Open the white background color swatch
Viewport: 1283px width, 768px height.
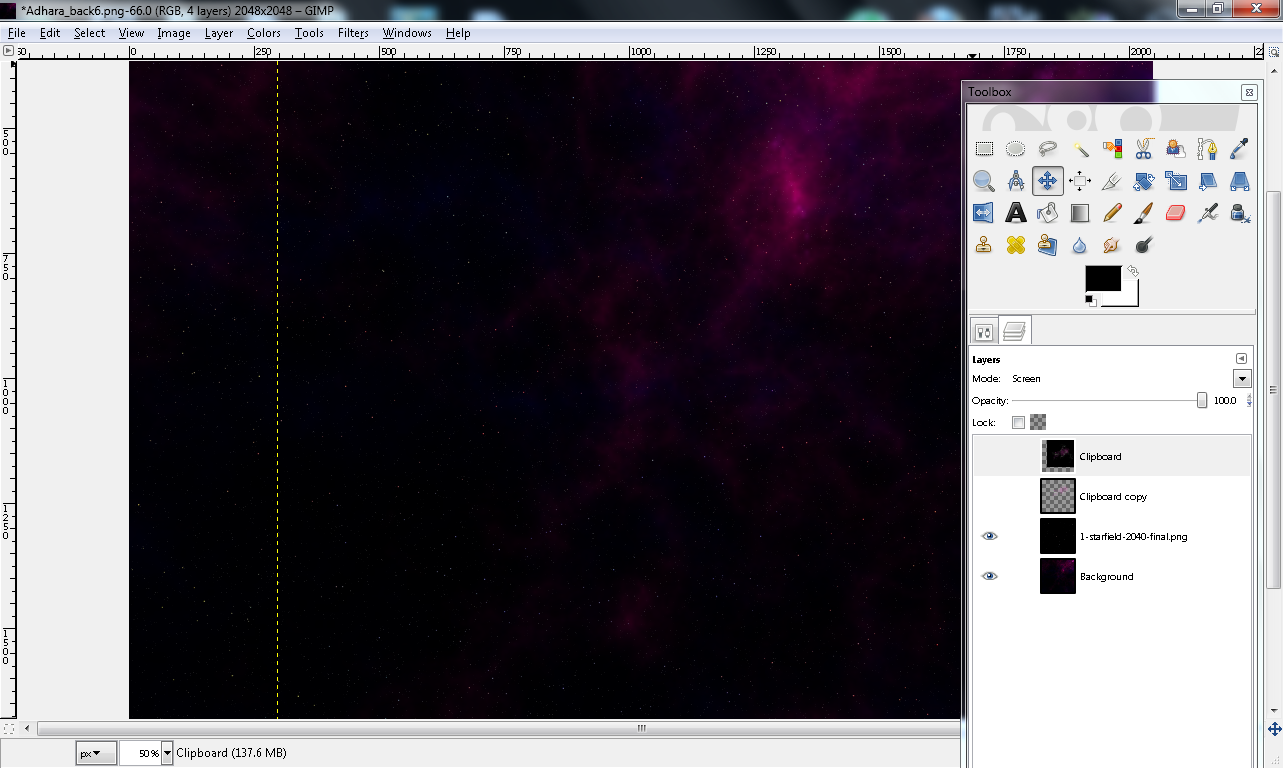1130,298
